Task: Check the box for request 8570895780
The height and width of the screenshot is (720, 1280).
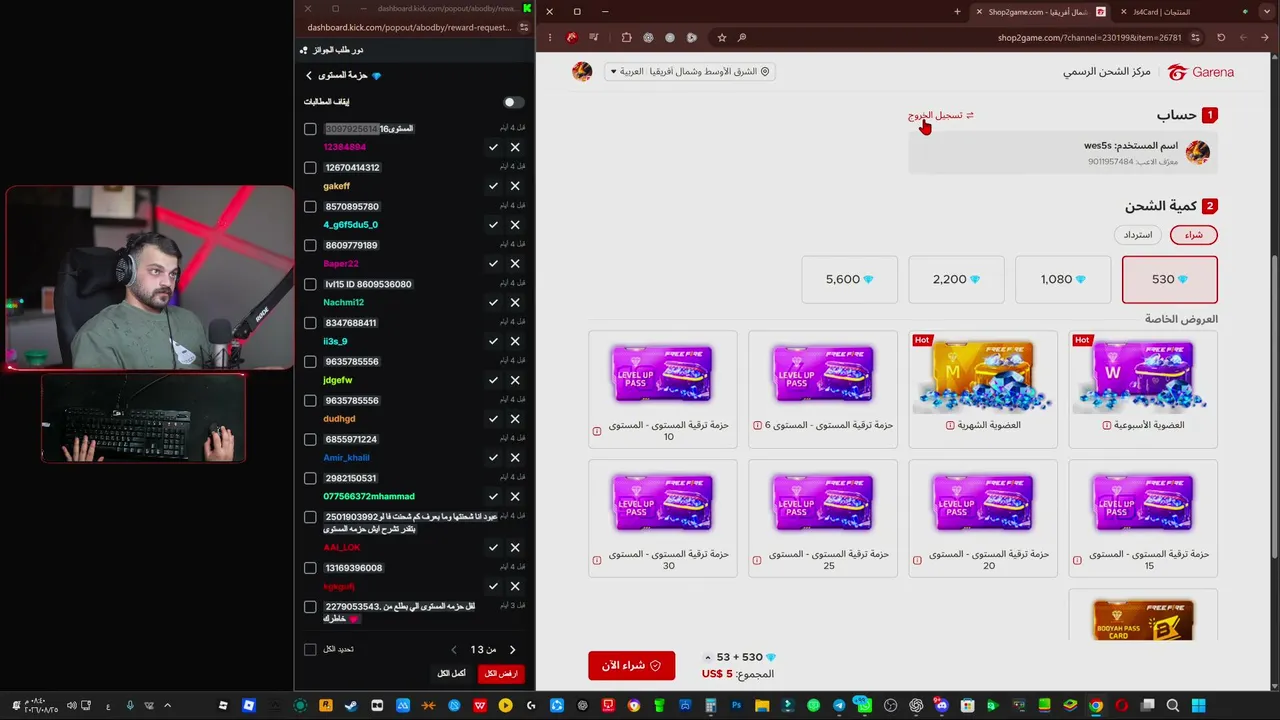Action: [310, 207]
